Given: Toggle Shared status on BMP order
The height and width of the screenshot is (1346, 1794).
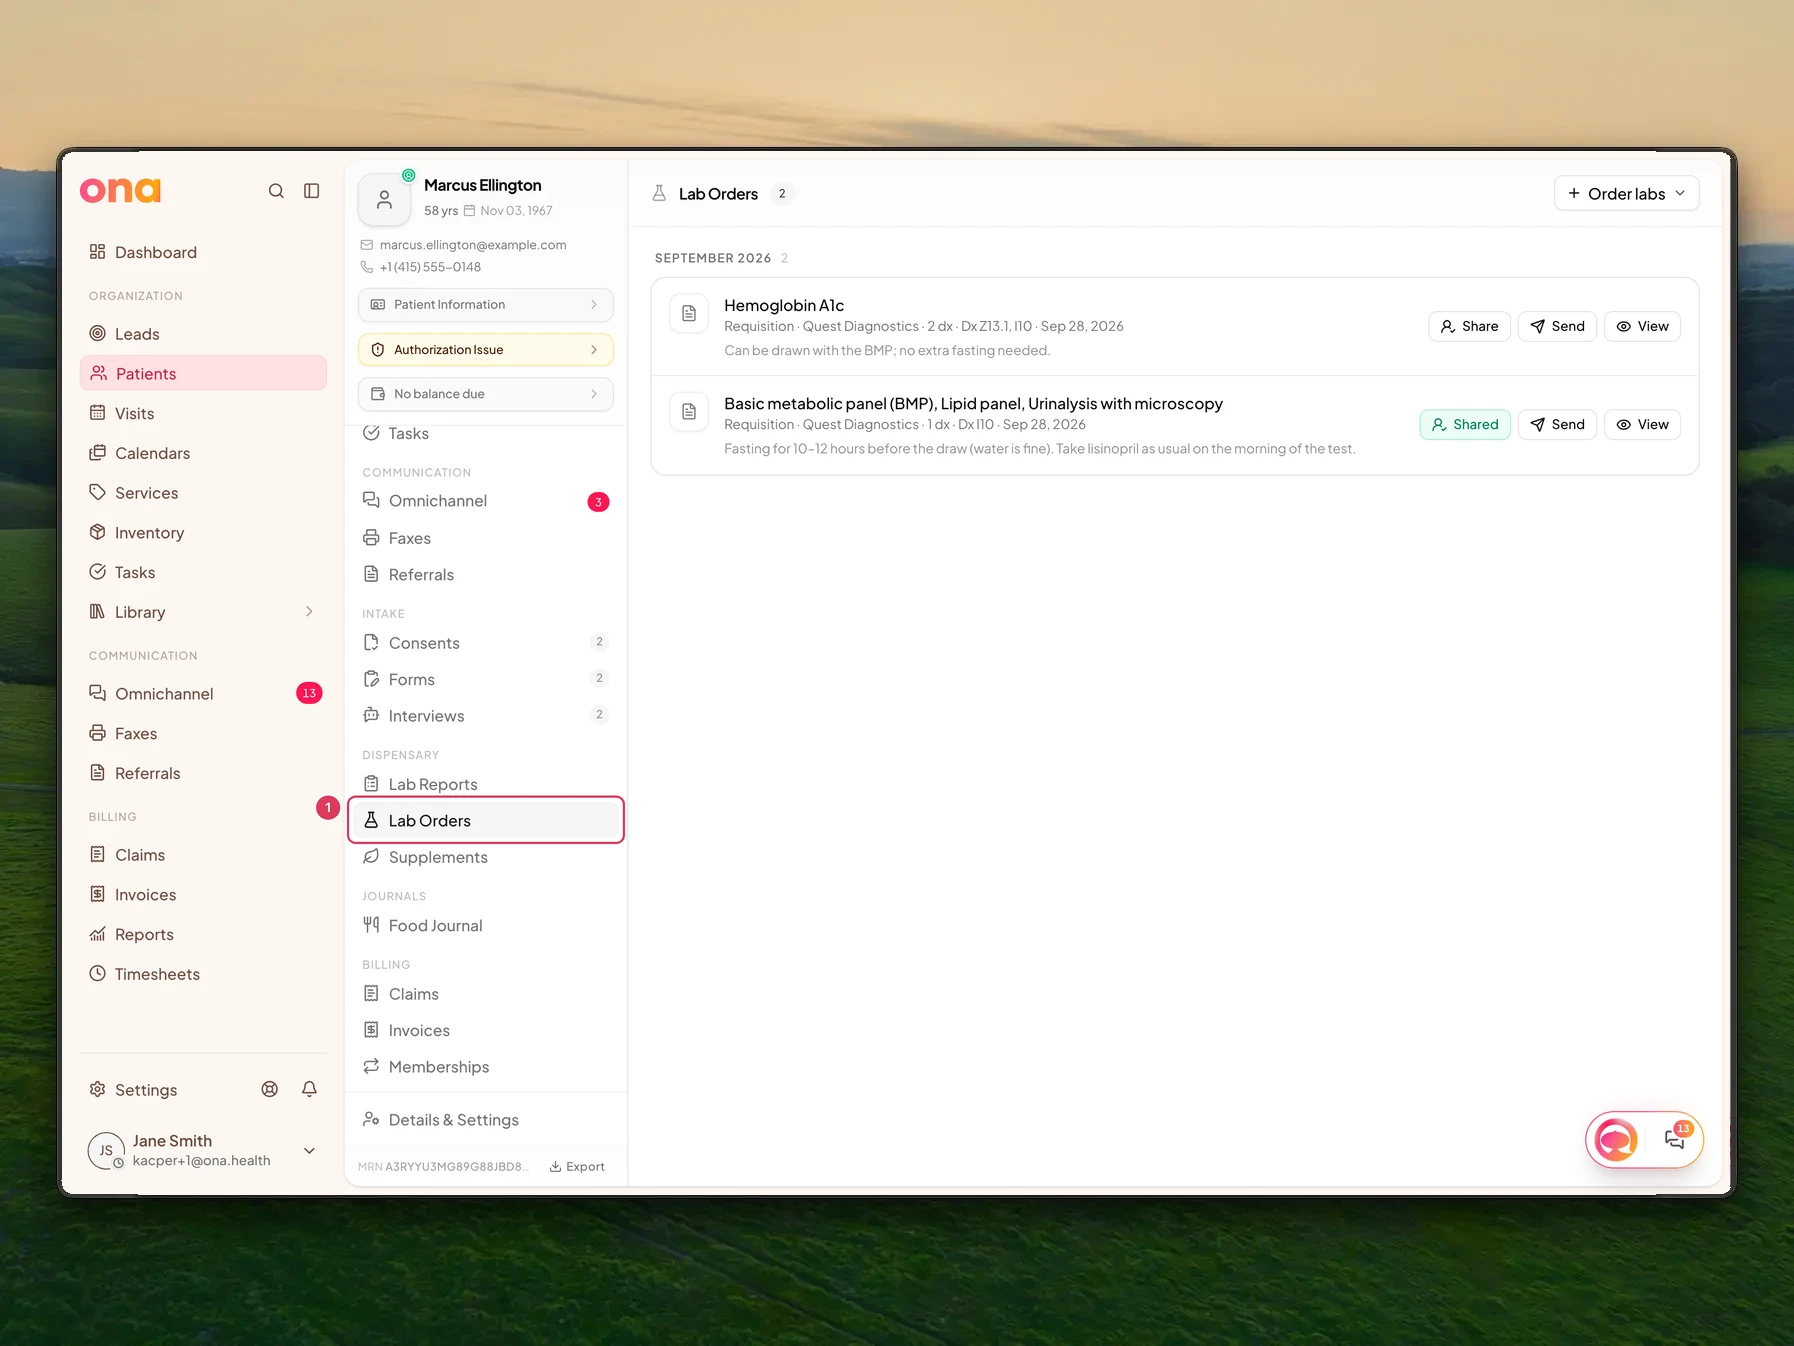Looking at the screenshot, I should (x=1465, y=425).
